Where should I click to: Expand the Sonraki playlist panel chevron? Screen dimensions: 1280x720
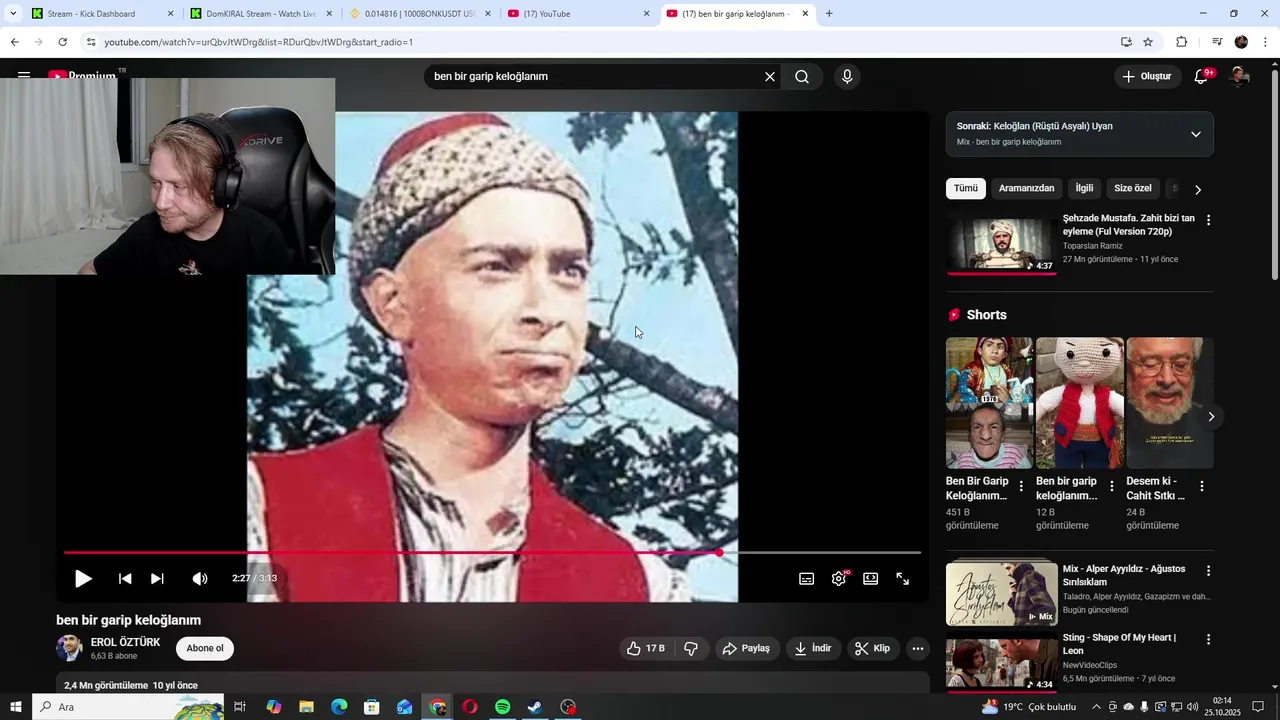[1195, 134]
